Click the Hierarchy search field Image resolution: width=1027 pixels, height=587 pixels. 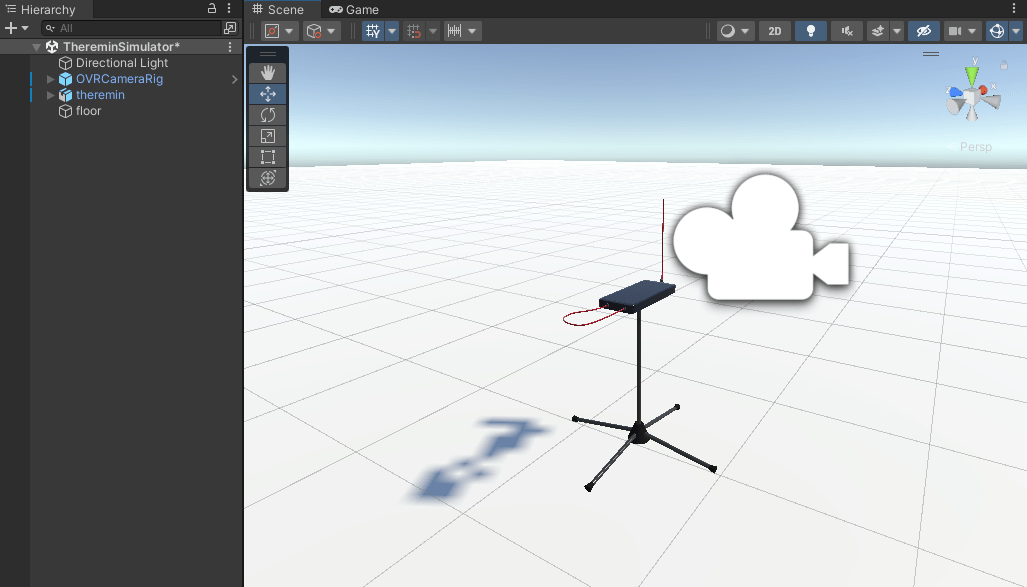click(132, 28)
